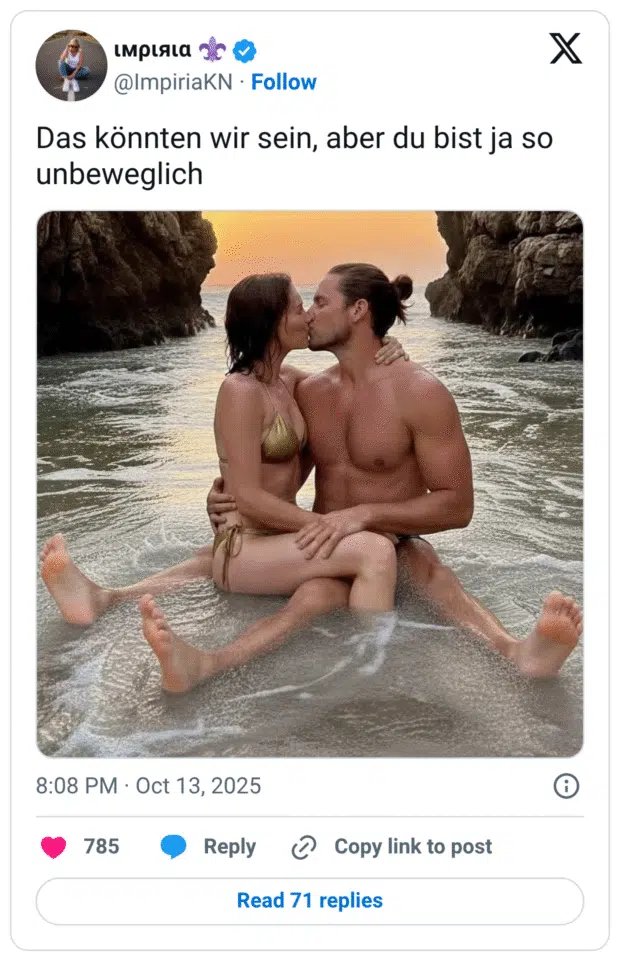Open the post info circle icon
The width and height of the screenshot is (620, 961).
coord(566,786)
